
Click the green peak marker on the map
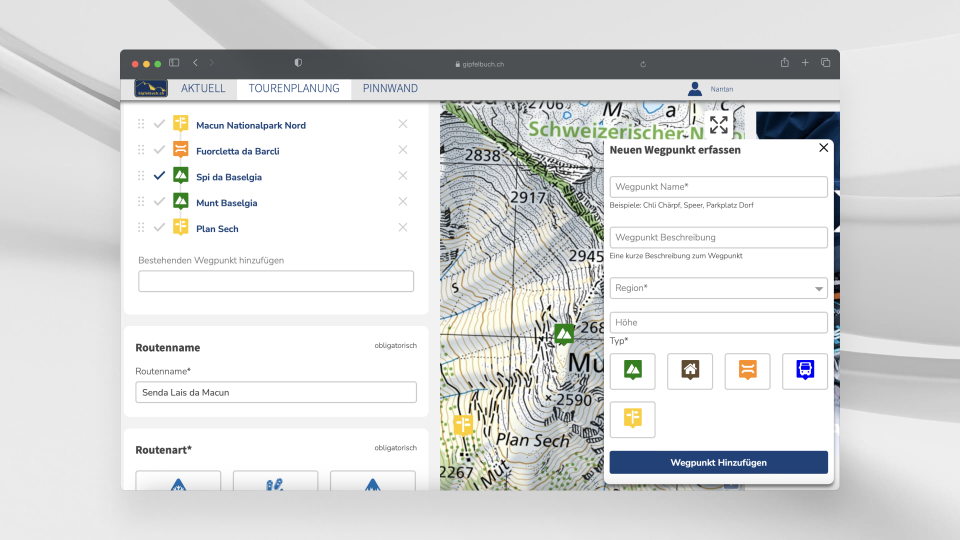[x=565, y=333]
